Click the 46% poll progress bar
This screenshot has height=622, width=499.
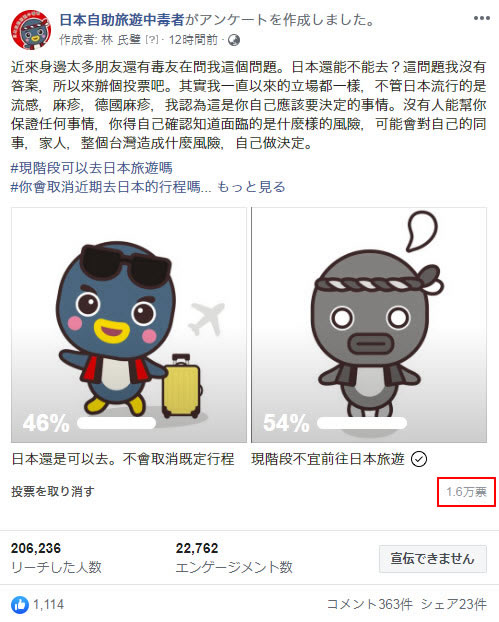[x=116, y=423]
